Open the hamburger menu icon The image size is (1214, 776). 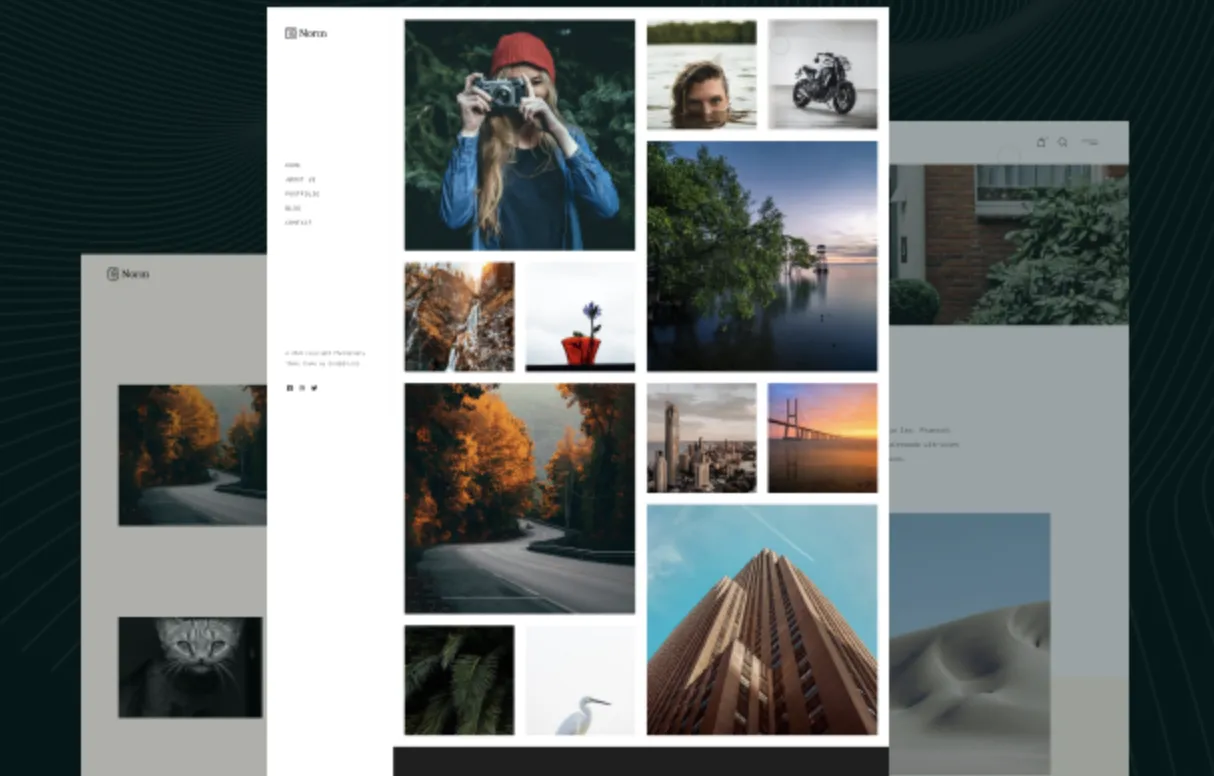click(x=1090, y=142)
